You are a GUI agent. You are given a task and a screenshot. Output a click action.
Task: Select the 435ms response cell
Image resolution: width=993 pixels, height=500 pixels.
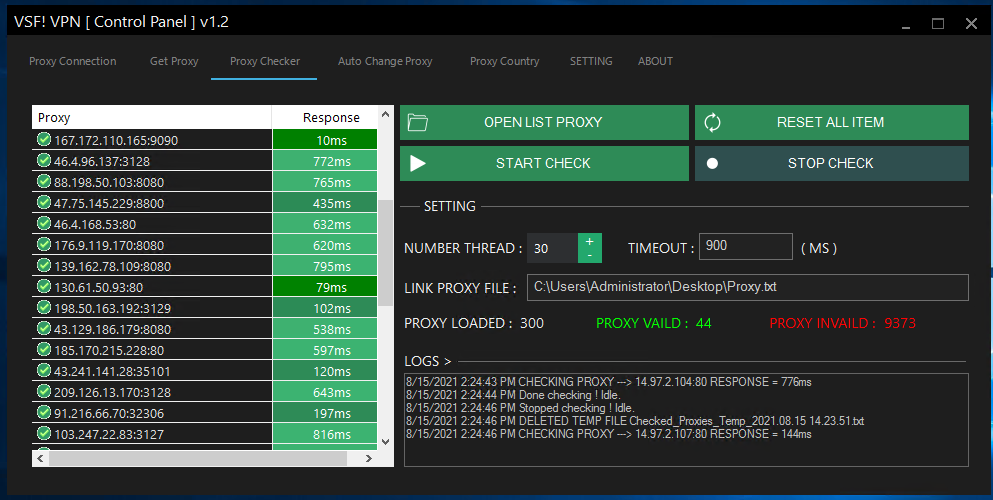click(325, 203)
